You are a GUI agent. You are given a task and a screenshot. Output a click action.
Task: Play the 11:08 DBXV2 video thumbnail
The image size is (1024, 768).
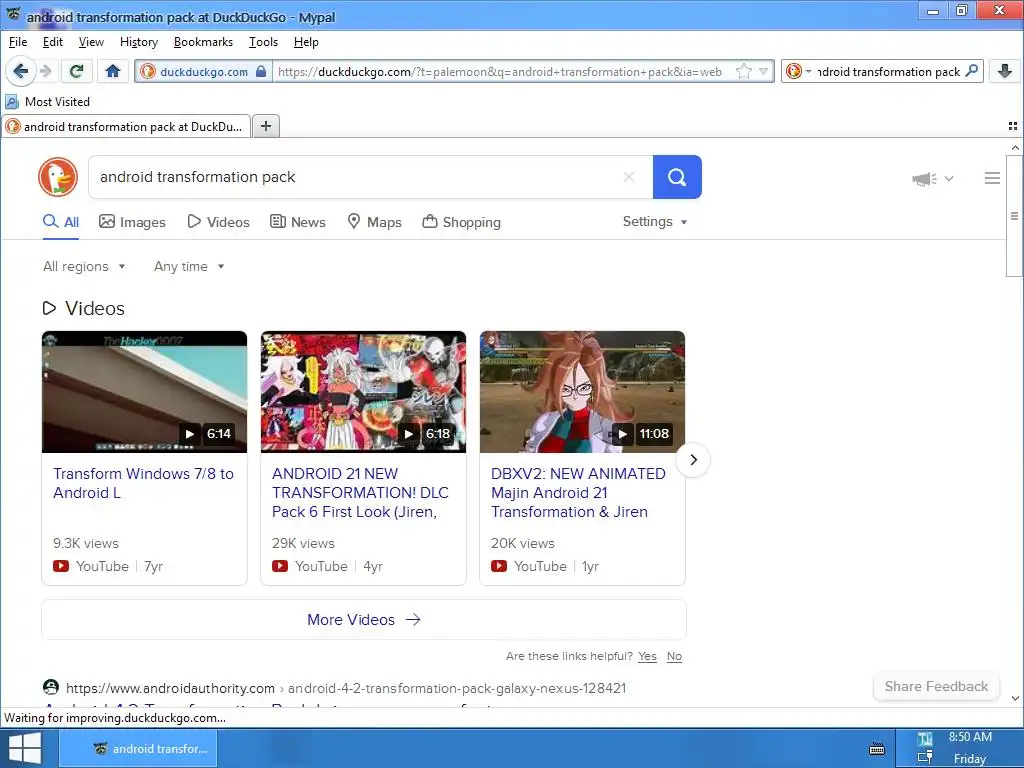(x=583, y=392)
